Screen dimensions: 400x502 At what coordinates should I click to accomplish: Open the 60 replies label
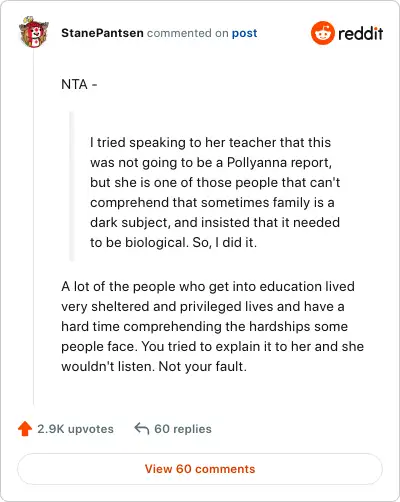[x=183, y=429]
